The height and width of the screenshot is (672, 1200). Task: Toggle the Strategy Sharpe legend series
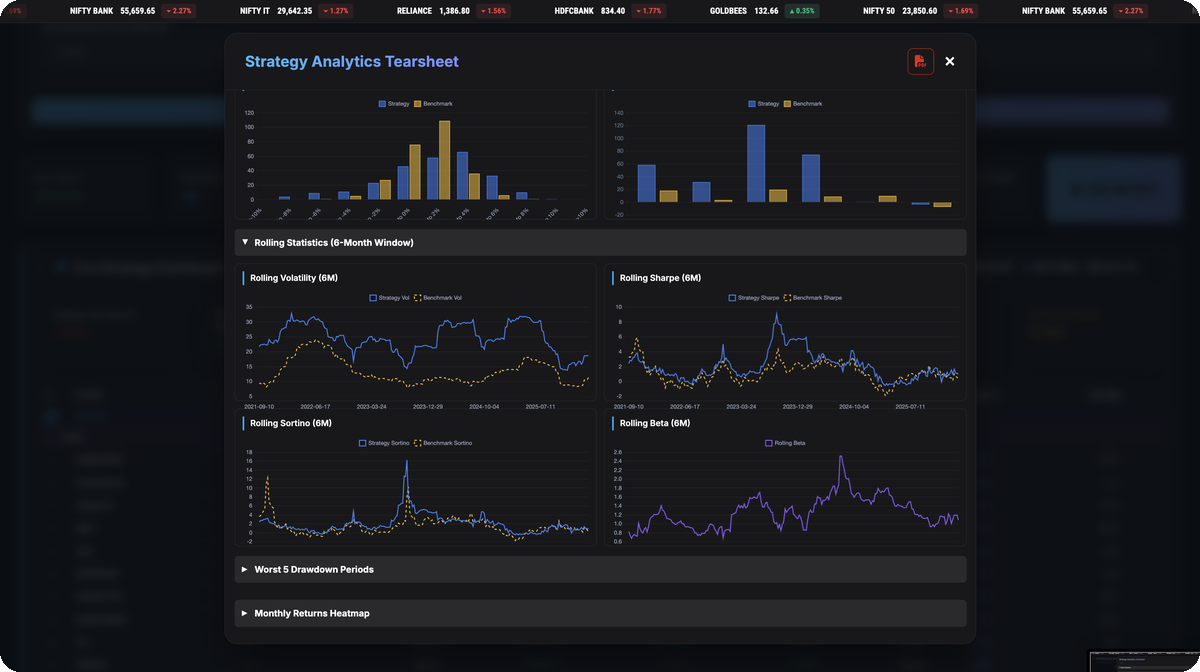click(754, 298)
